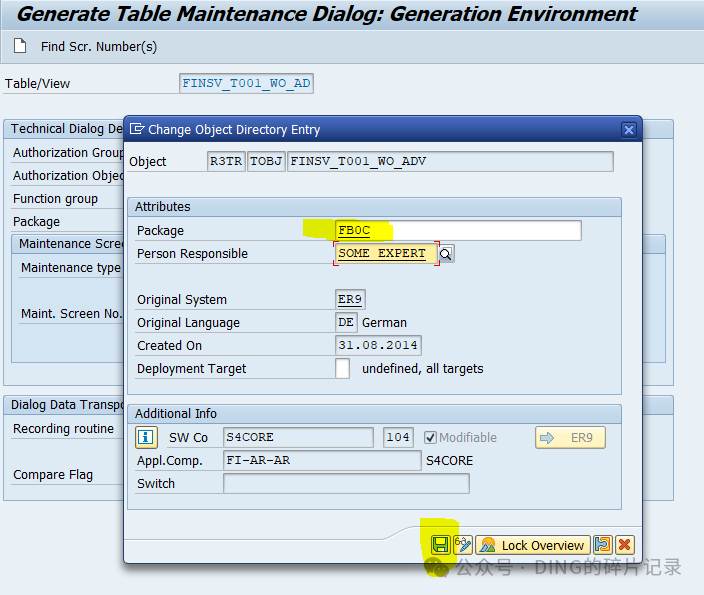Screen dimensions: 704x595
Task: Click the transport organizer icon next to Lock Overview
Action: (603, 545)
